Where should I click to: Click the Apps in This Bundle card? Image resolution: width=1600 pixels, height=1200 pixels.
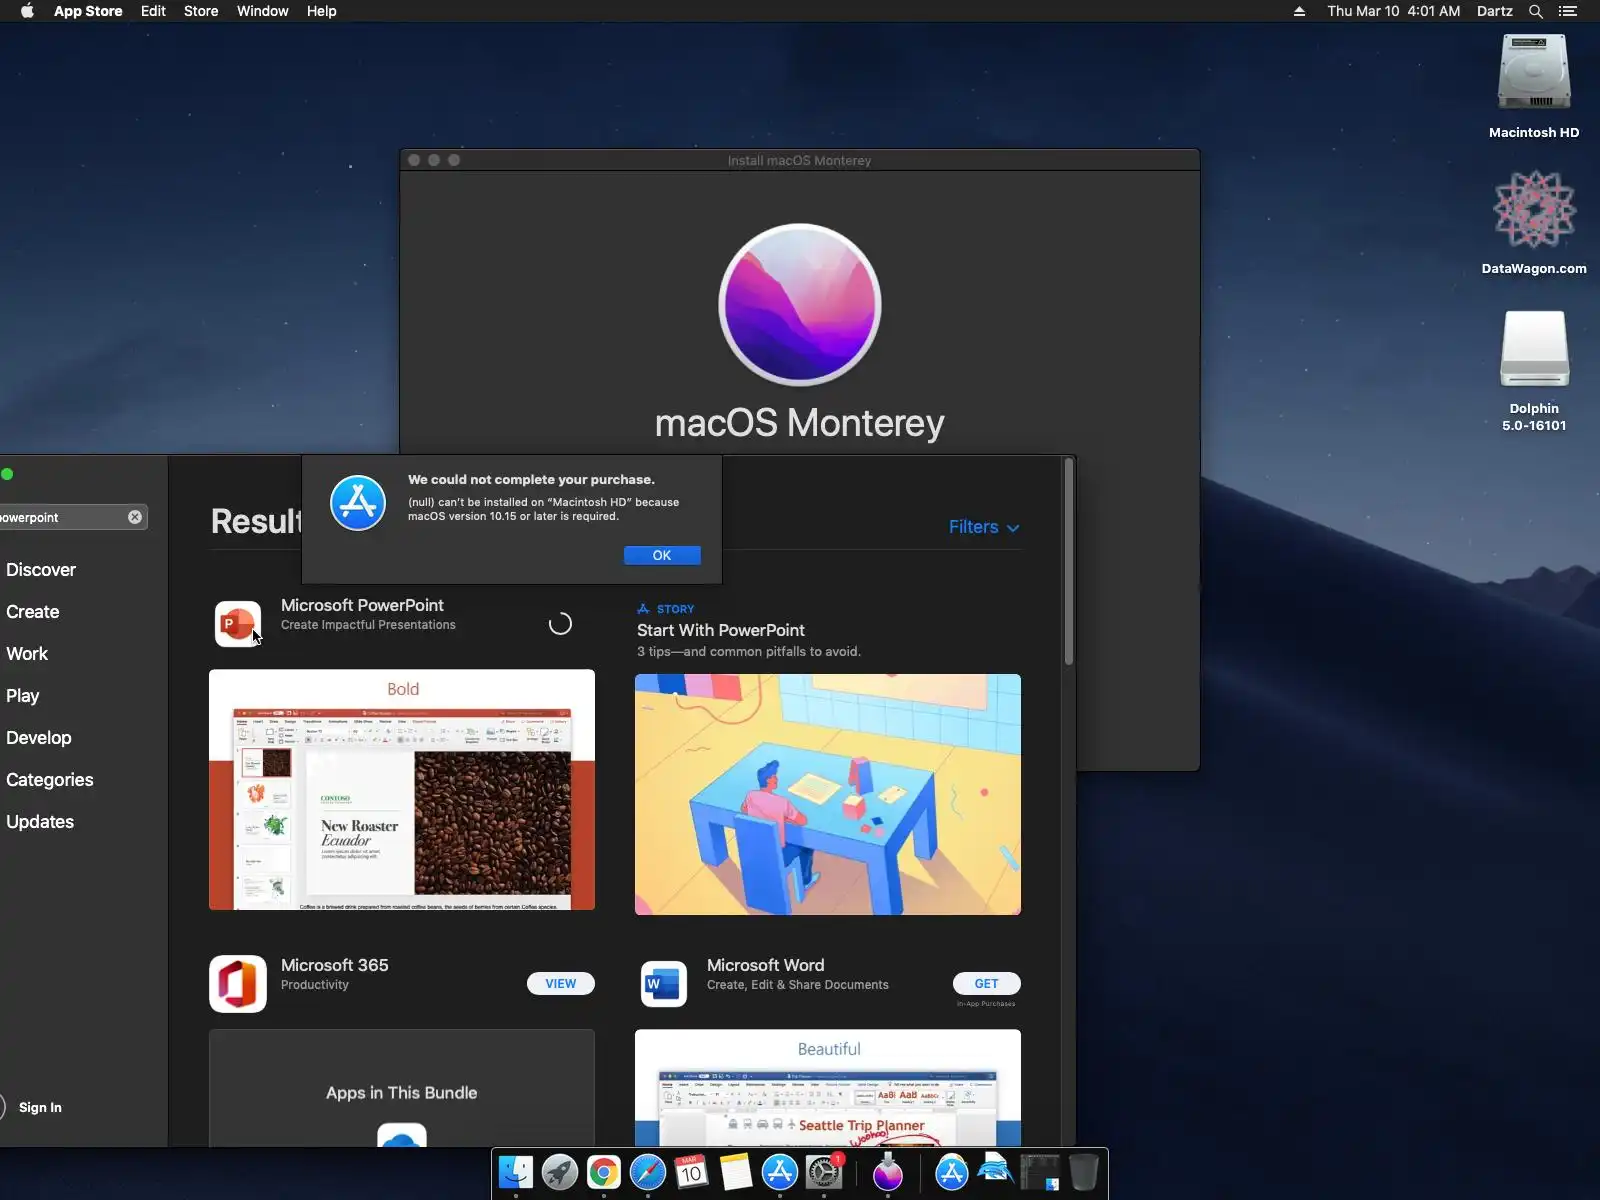[402, 1088]
